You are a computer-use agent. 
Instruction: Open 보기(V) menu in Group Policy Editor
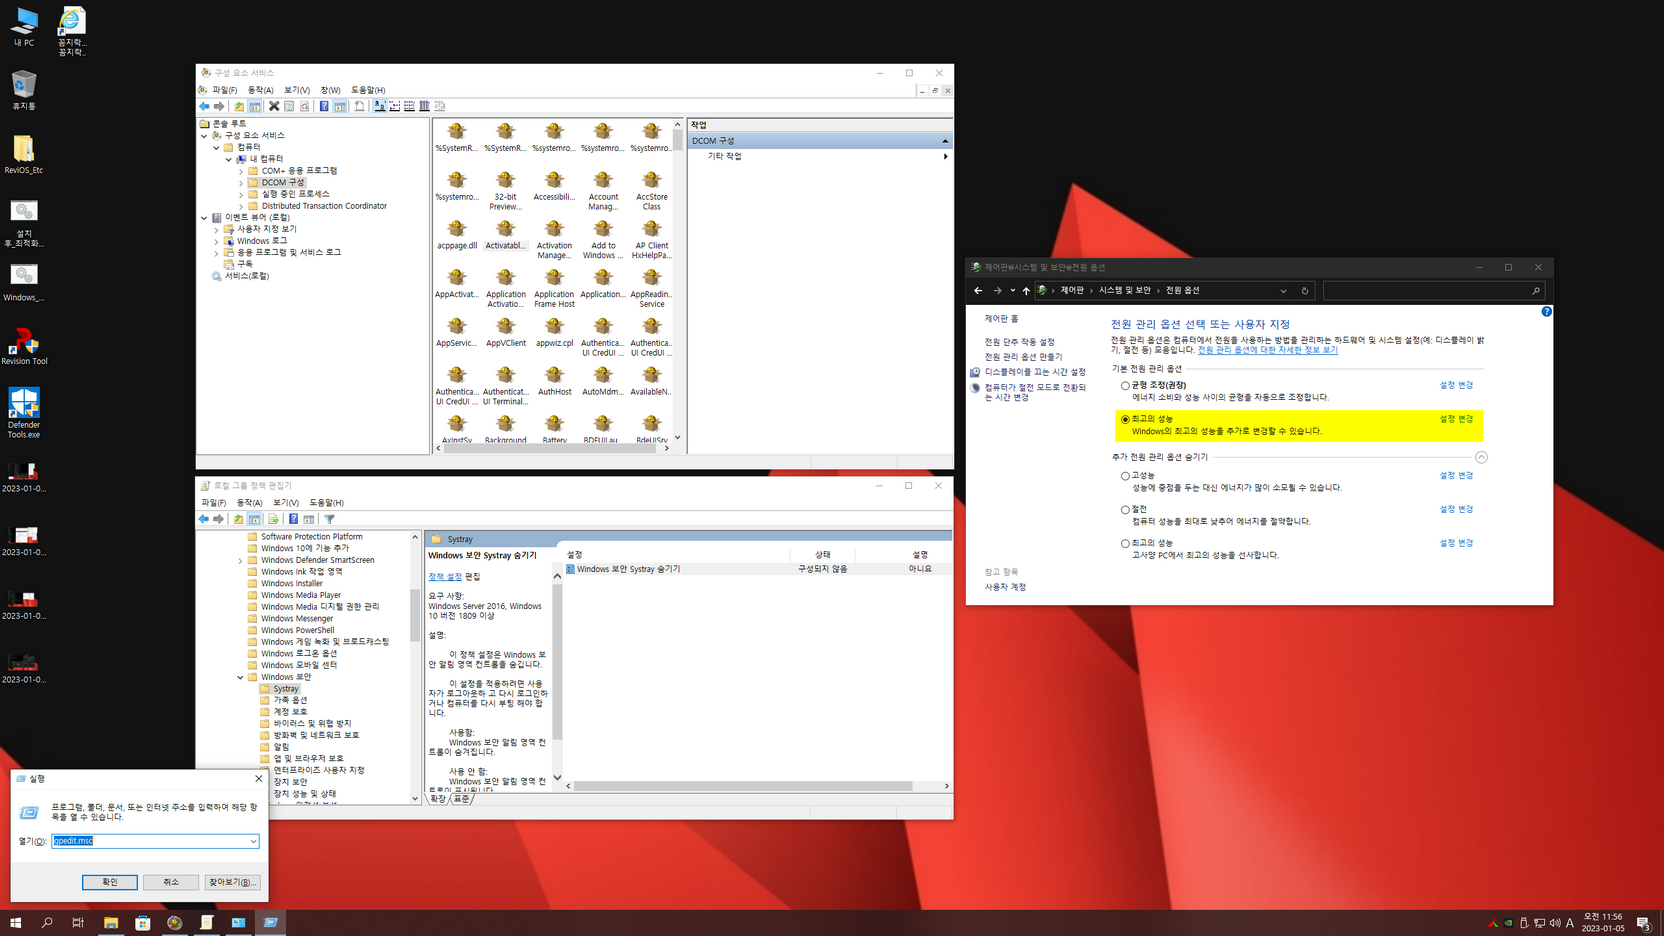pos(285,503)
